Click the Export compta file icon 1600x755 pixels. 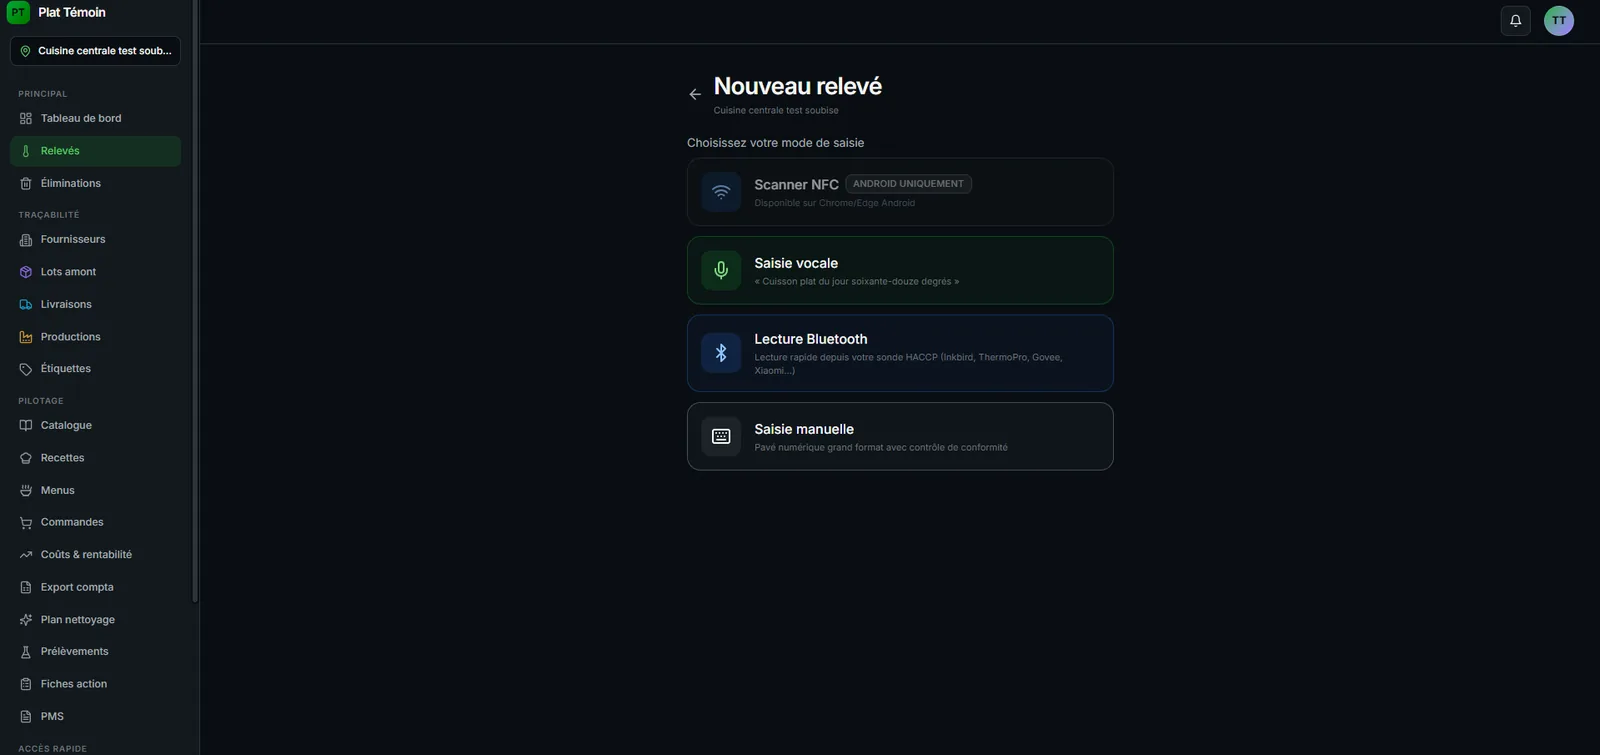pos(26,588)
